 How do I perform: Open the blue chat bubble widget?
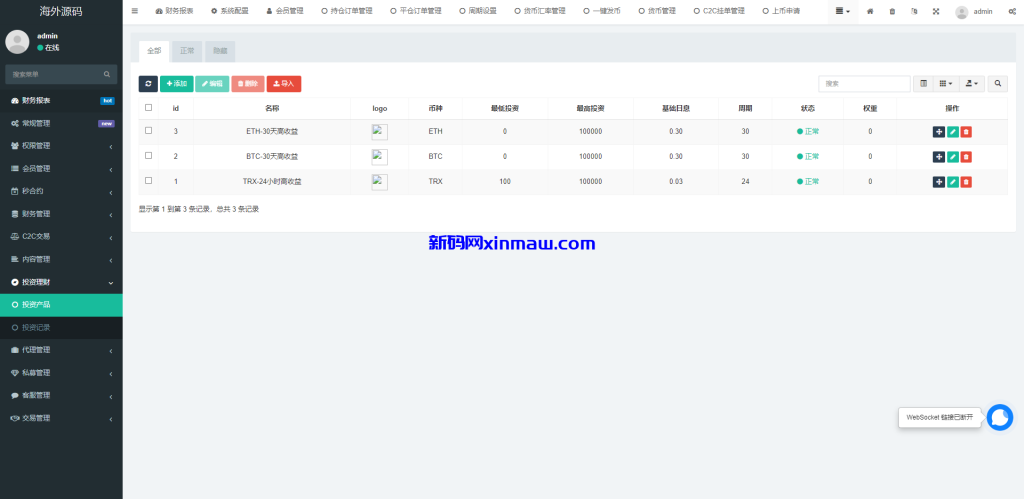[x=1000, y=417]
